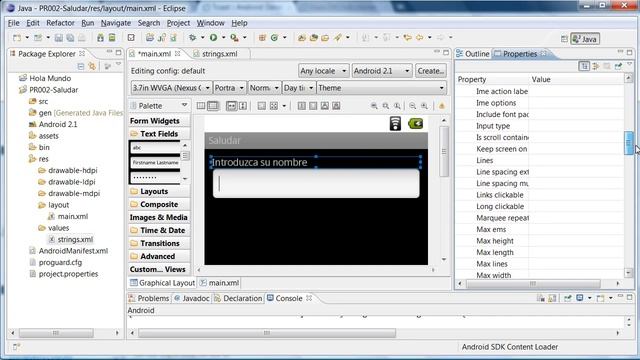Click the Search flashlight toolbar icon
The height and width of the screenshot is (360, 640).
(x=338, y=38)
